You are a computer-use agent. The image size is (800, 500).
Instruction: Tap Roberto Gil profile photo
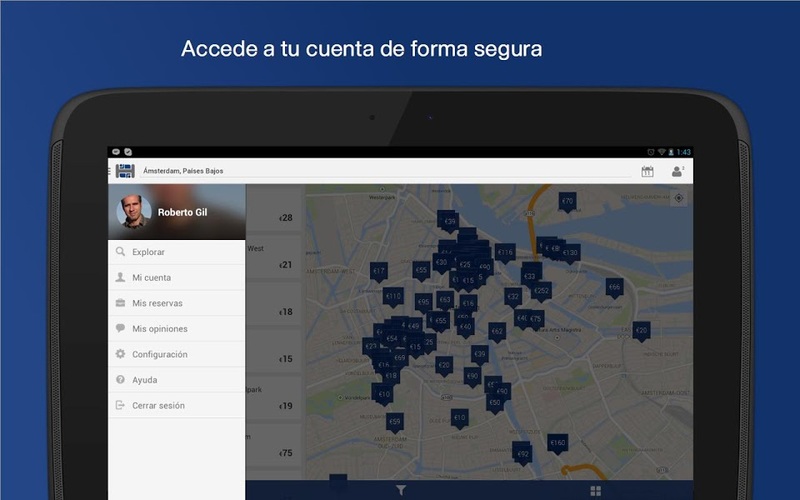coord(134,211)
